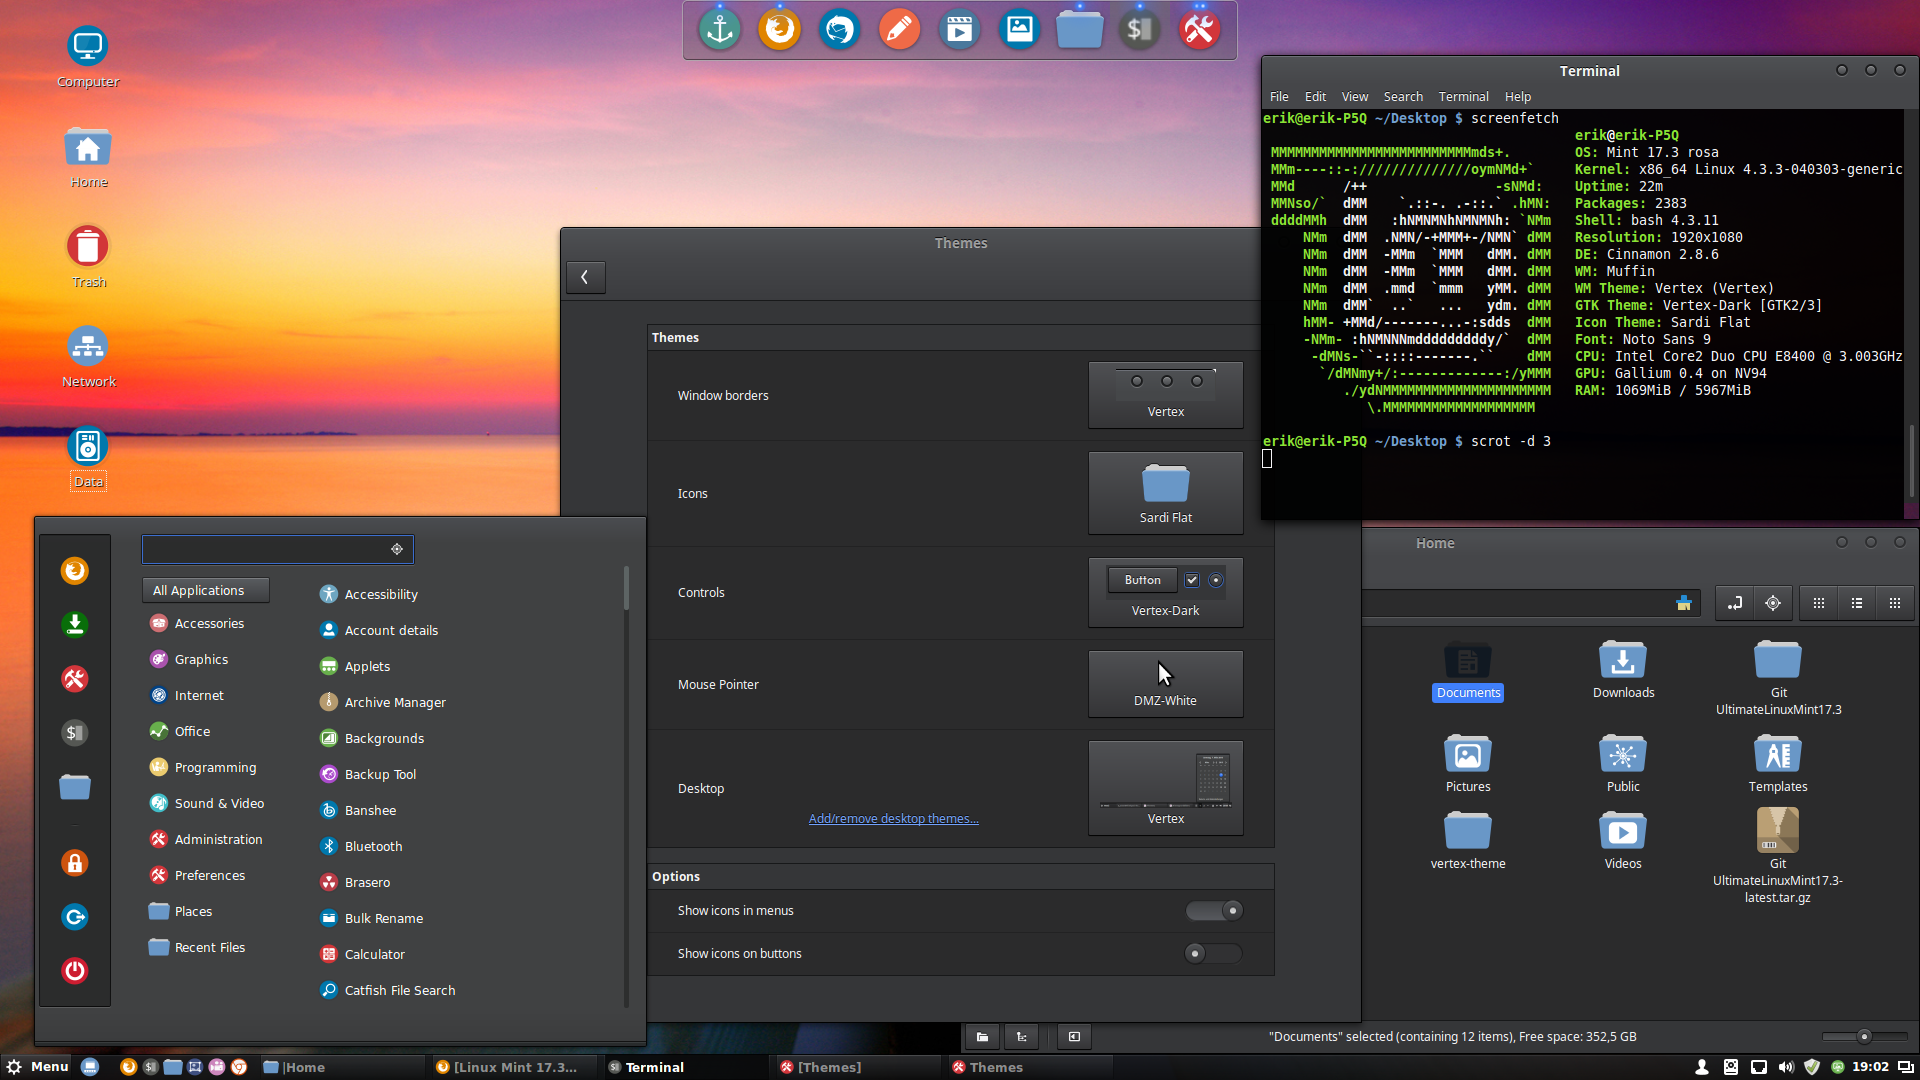Screen dimensions: 1920x1080
Task: Open the Icons Sardi Flat theme chooser
Action: (x=1166, y=494)
